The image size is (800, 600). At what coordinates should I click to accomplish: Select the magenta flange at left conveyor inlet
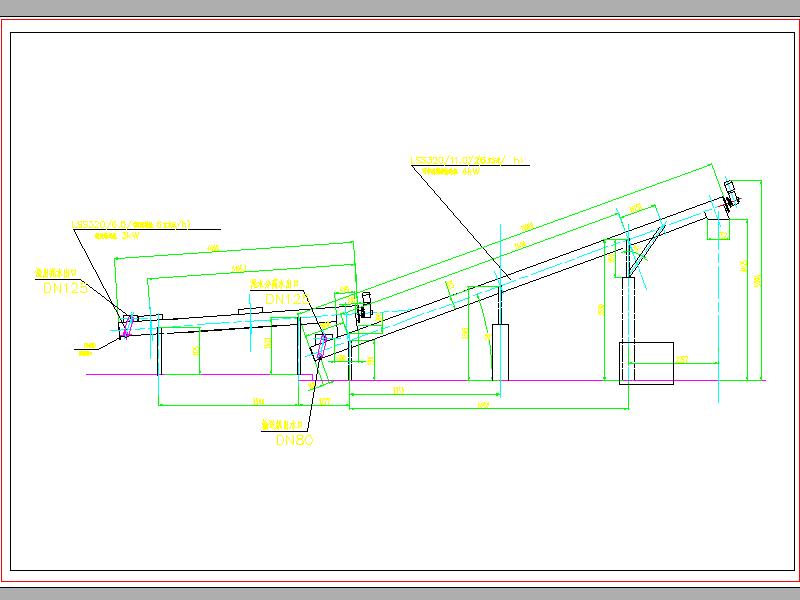125,327
